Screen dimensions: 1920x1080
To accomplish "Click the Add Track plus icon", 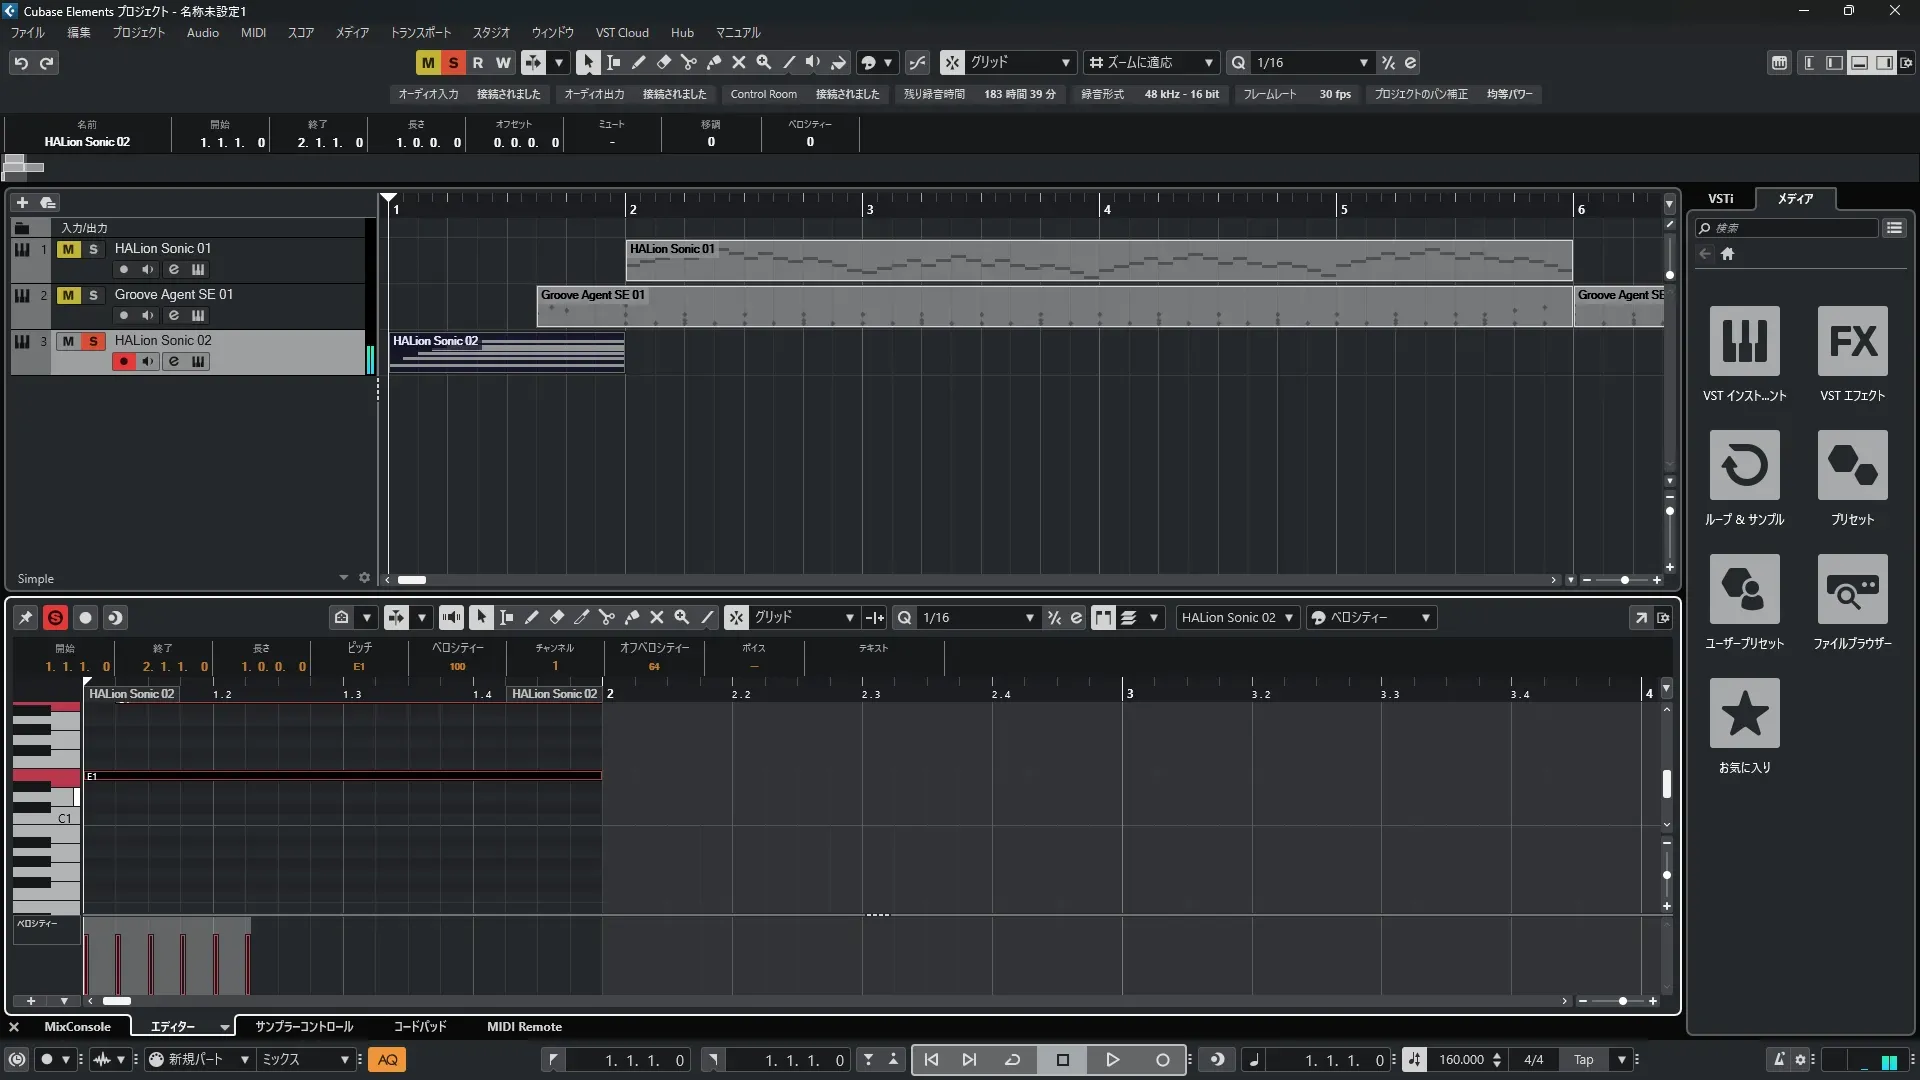I will 22,202.
